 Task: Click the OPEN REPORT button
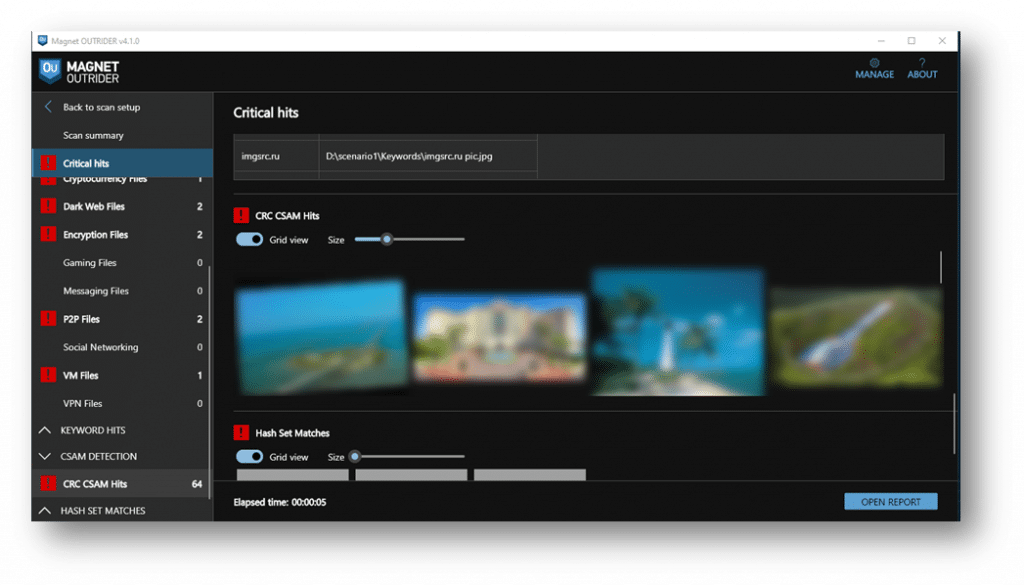pyautogui.click(x=890, y=501)
